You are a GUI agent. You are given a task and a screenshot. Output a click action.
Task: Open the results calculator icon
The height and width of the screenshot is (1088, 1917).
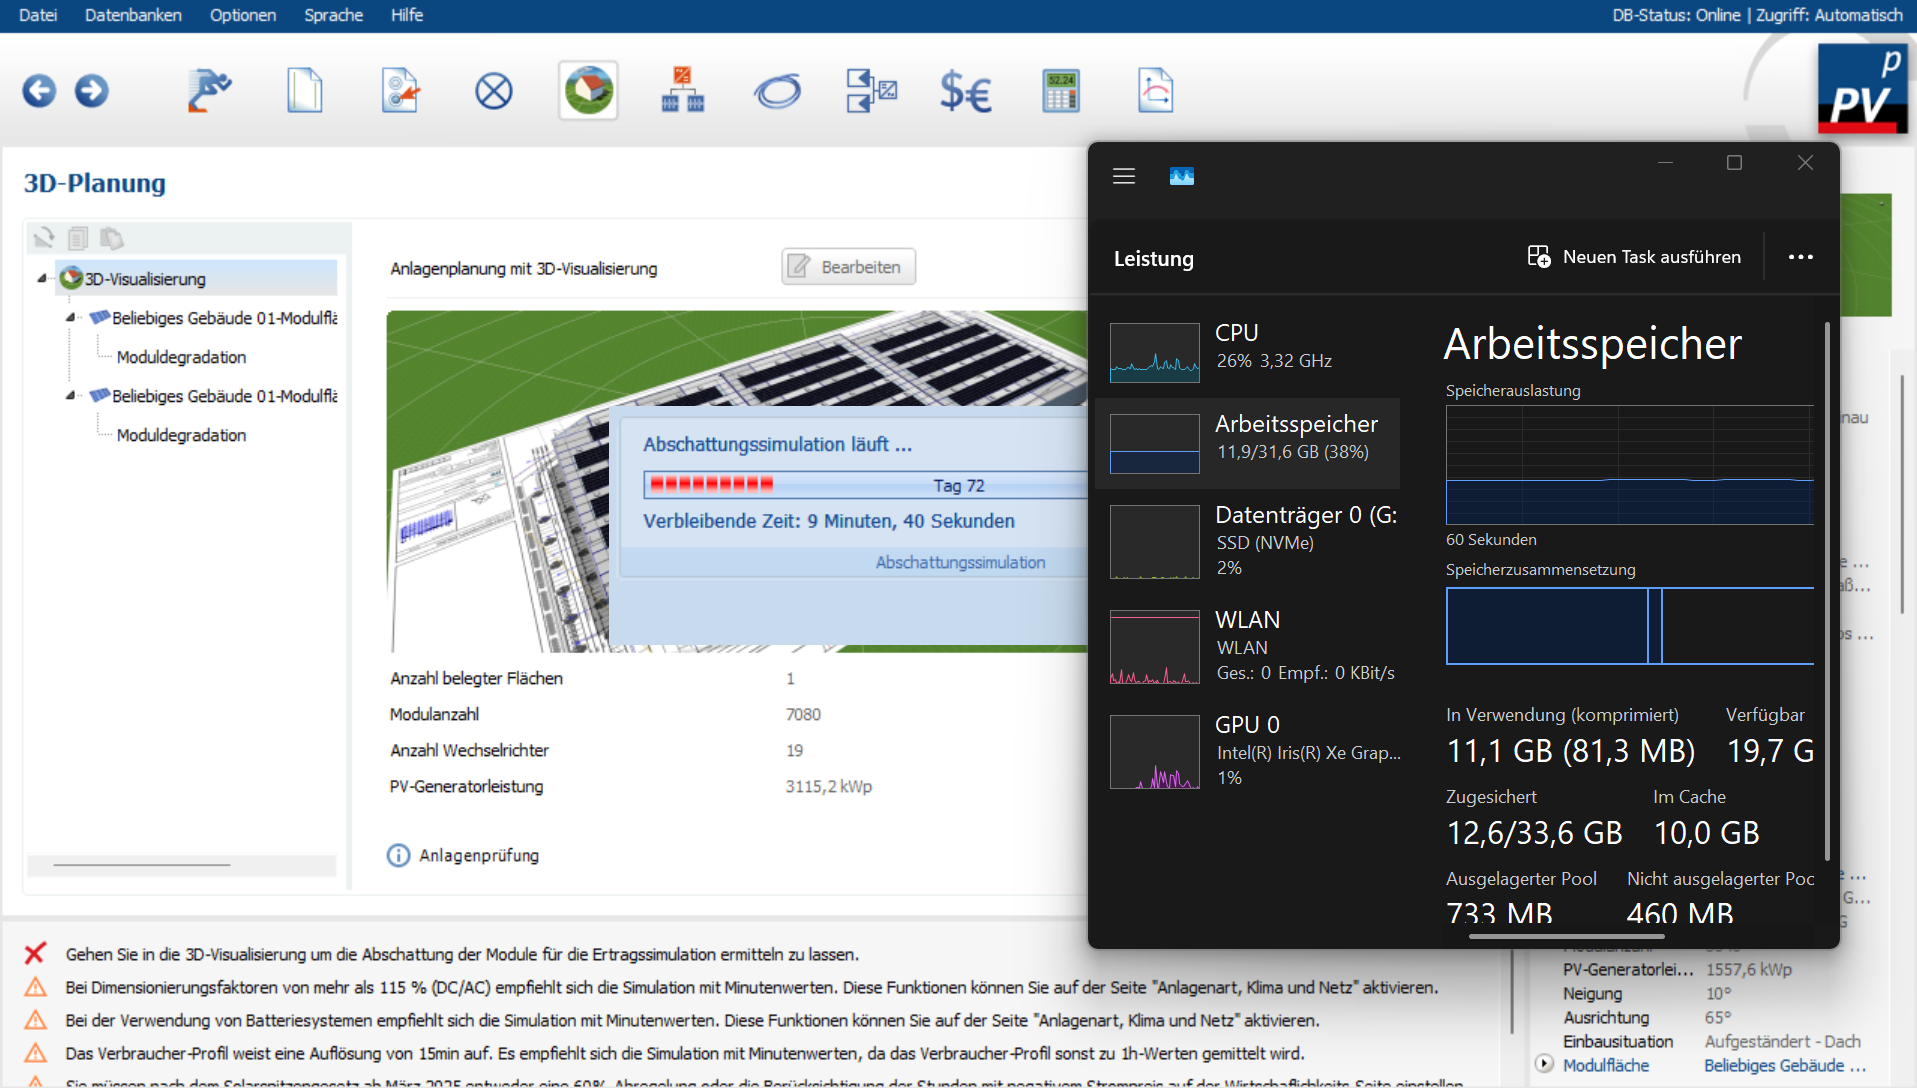coord(1061,91)
